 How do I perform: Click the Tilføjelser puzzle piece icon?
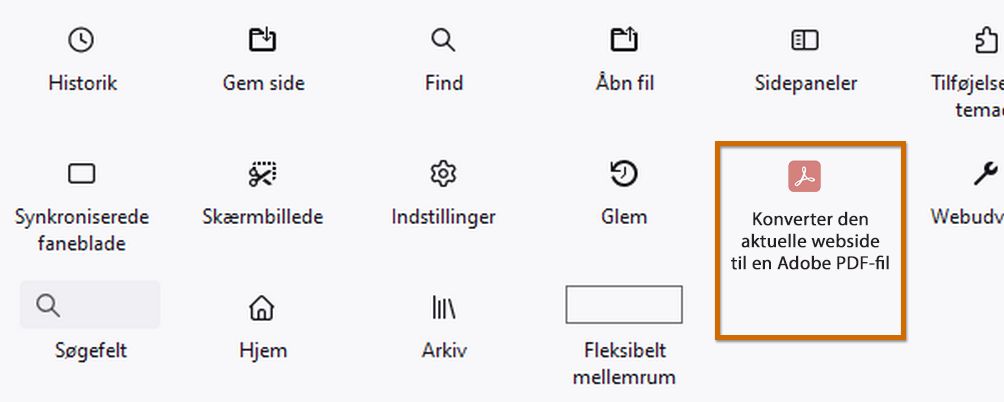(987, 40)
